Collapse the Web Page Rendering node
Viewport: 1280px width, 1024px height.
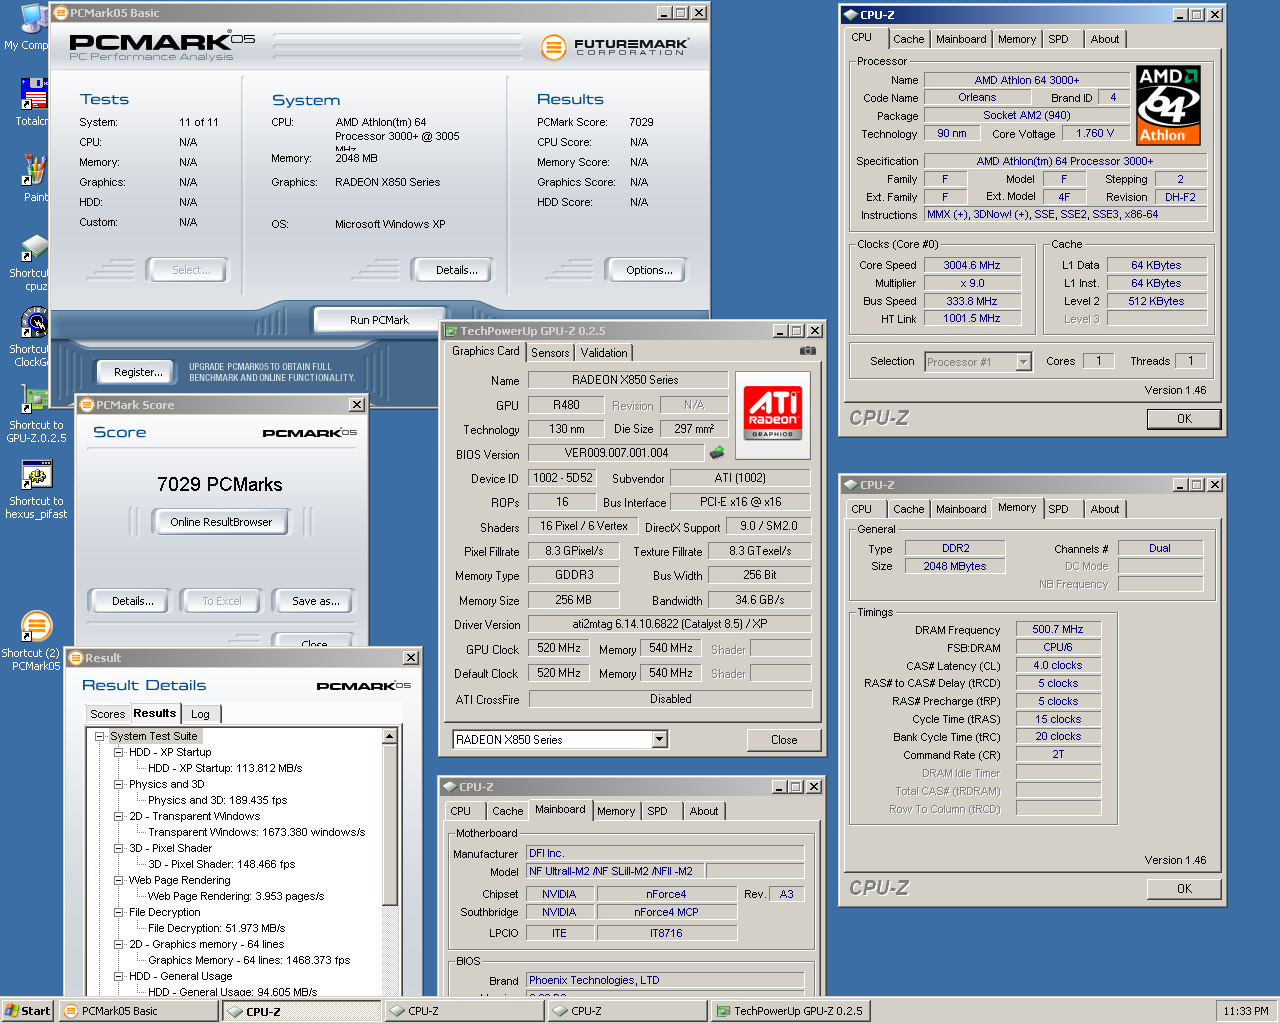(x=118, y=880)
